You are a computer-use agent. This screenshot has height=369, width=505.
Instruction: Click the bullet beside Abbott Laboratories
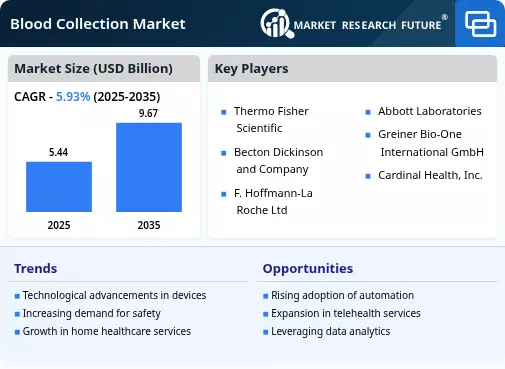coord(368,112)
